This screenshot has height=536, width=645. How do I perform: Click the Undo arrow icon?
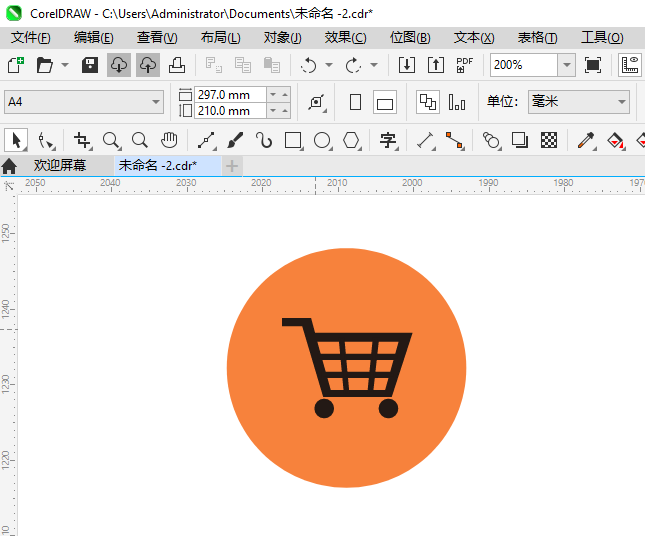pyautogui.click(x=309, y=65)
